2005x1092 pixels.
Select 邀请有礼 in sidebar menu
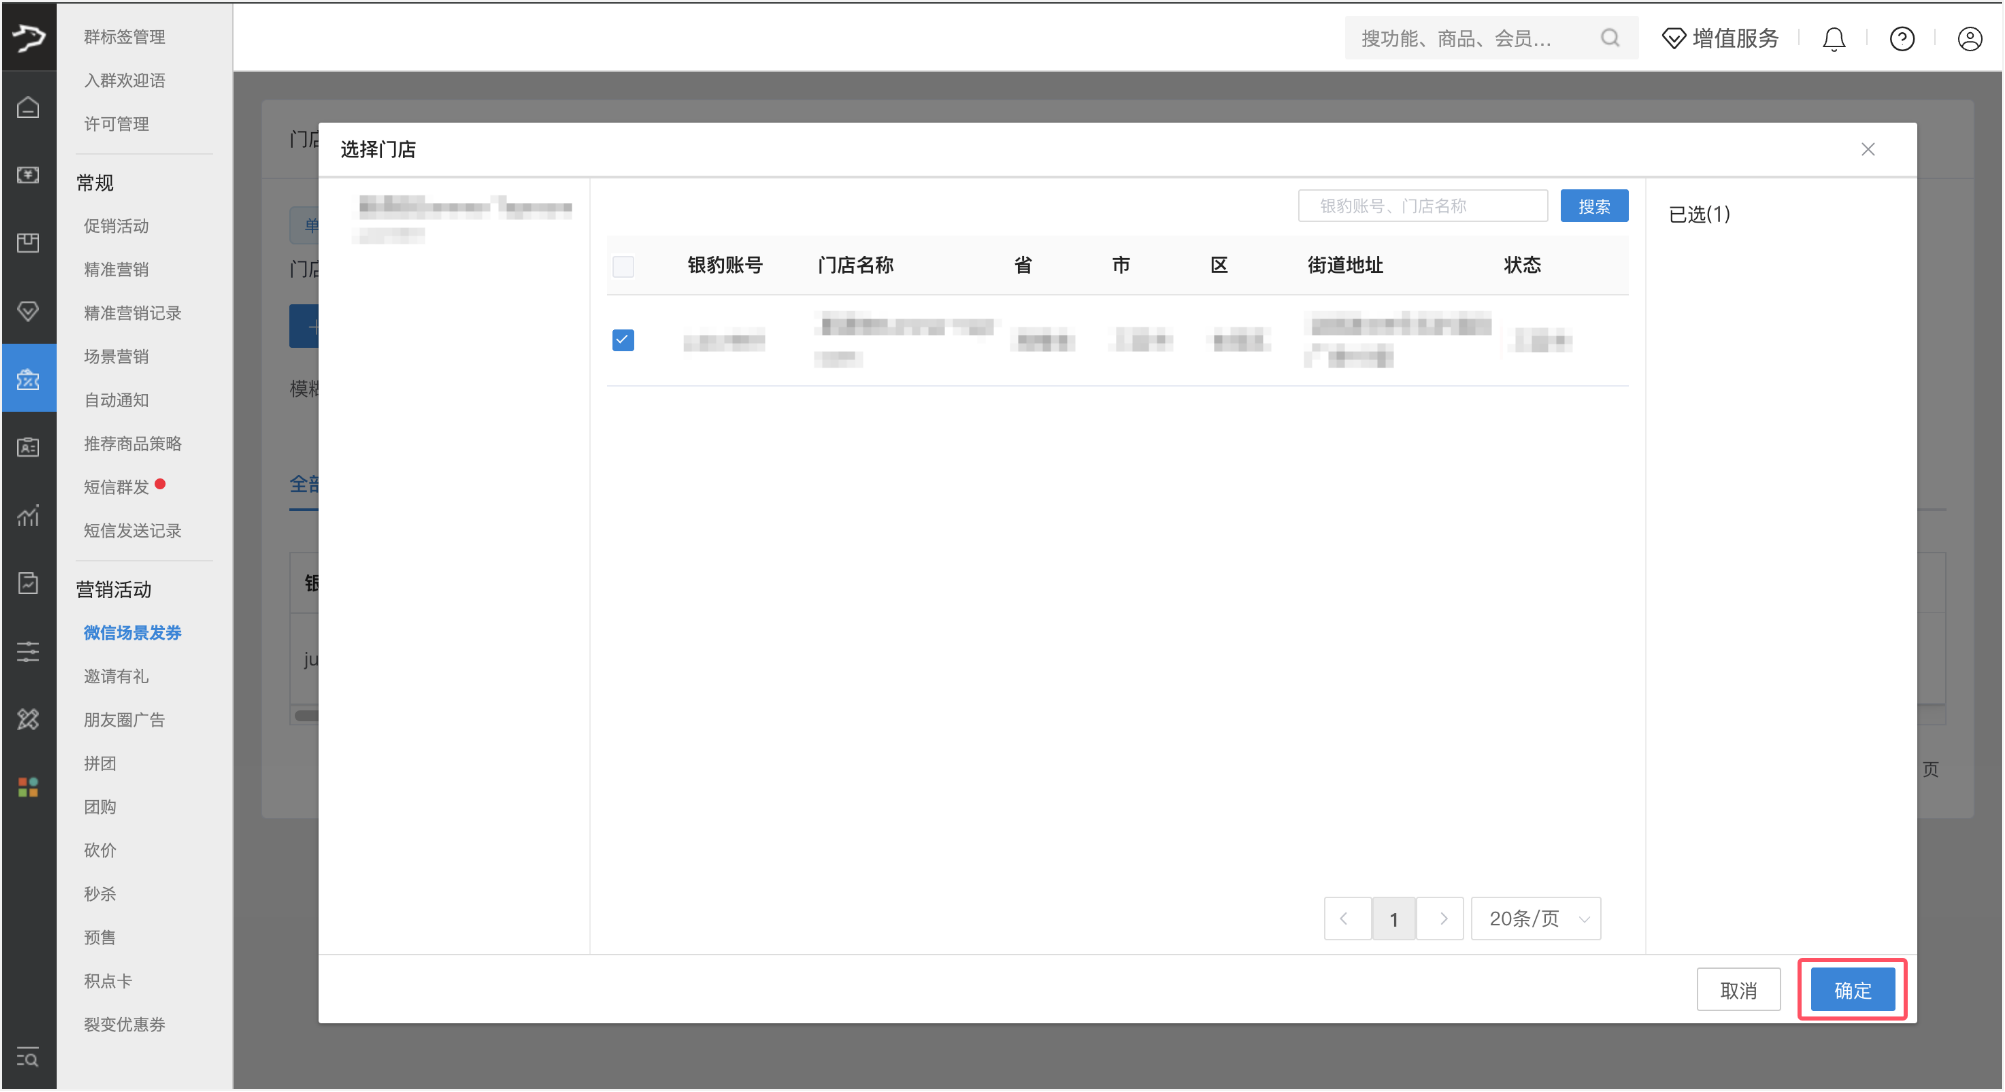coord(116,676)
